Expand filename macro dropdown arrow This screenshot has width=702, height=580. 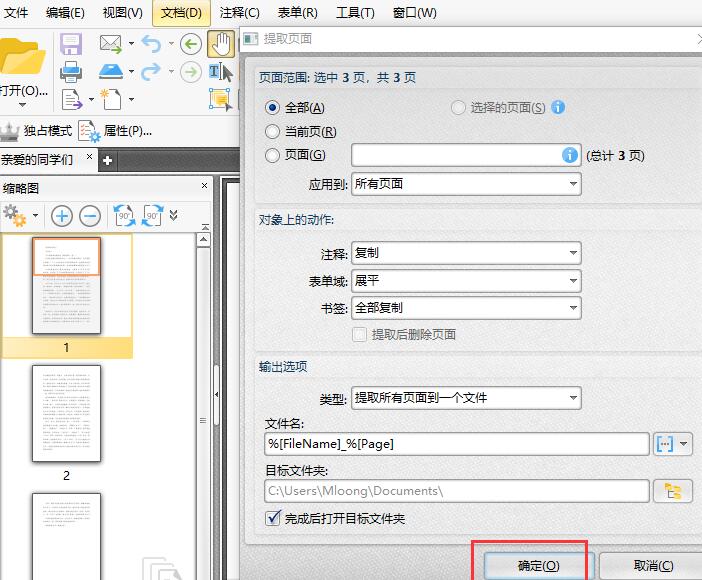point(684,444)
